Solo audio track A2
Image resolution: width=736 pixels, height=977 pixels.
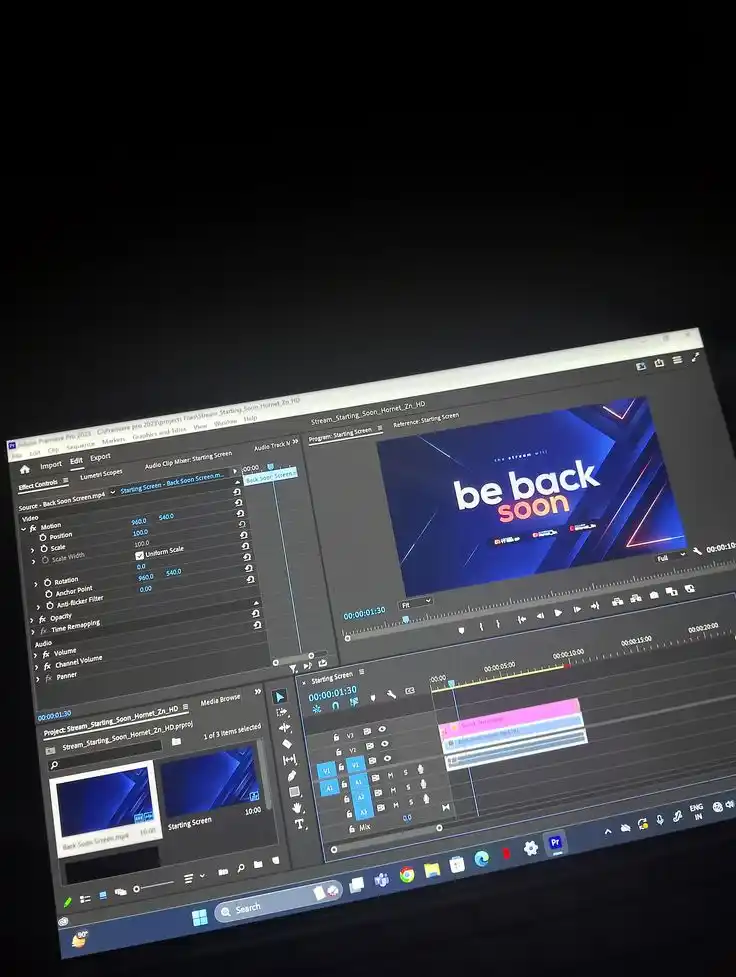[x=408, y=788]
